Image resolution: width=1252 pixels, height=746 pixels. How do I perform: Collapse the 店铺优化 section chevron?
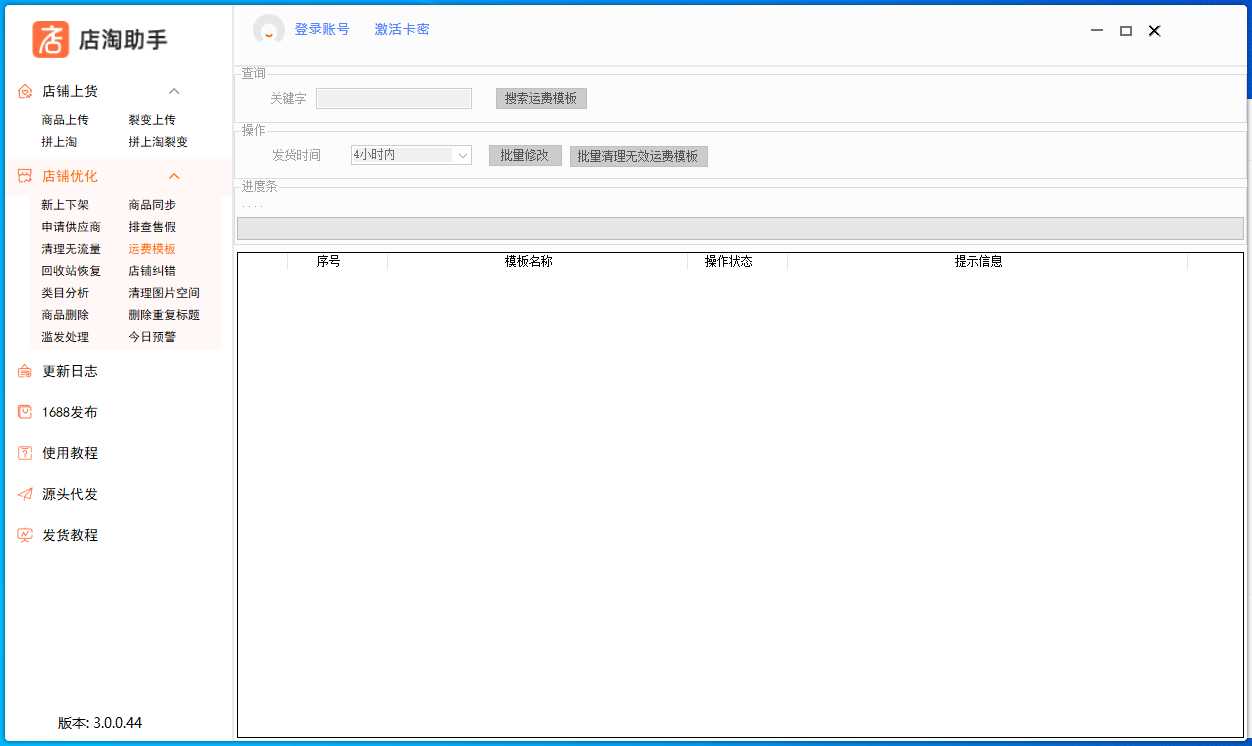[173, 176]
